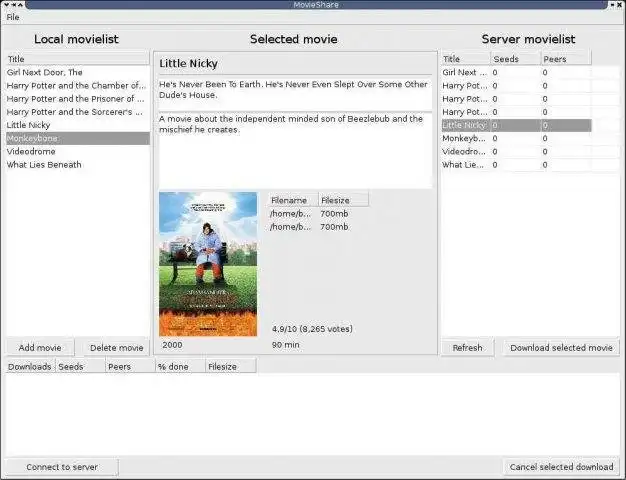Click the Filesize header in downloads table
This screenshot has height=480, width=626.
(x=230, y=367)
